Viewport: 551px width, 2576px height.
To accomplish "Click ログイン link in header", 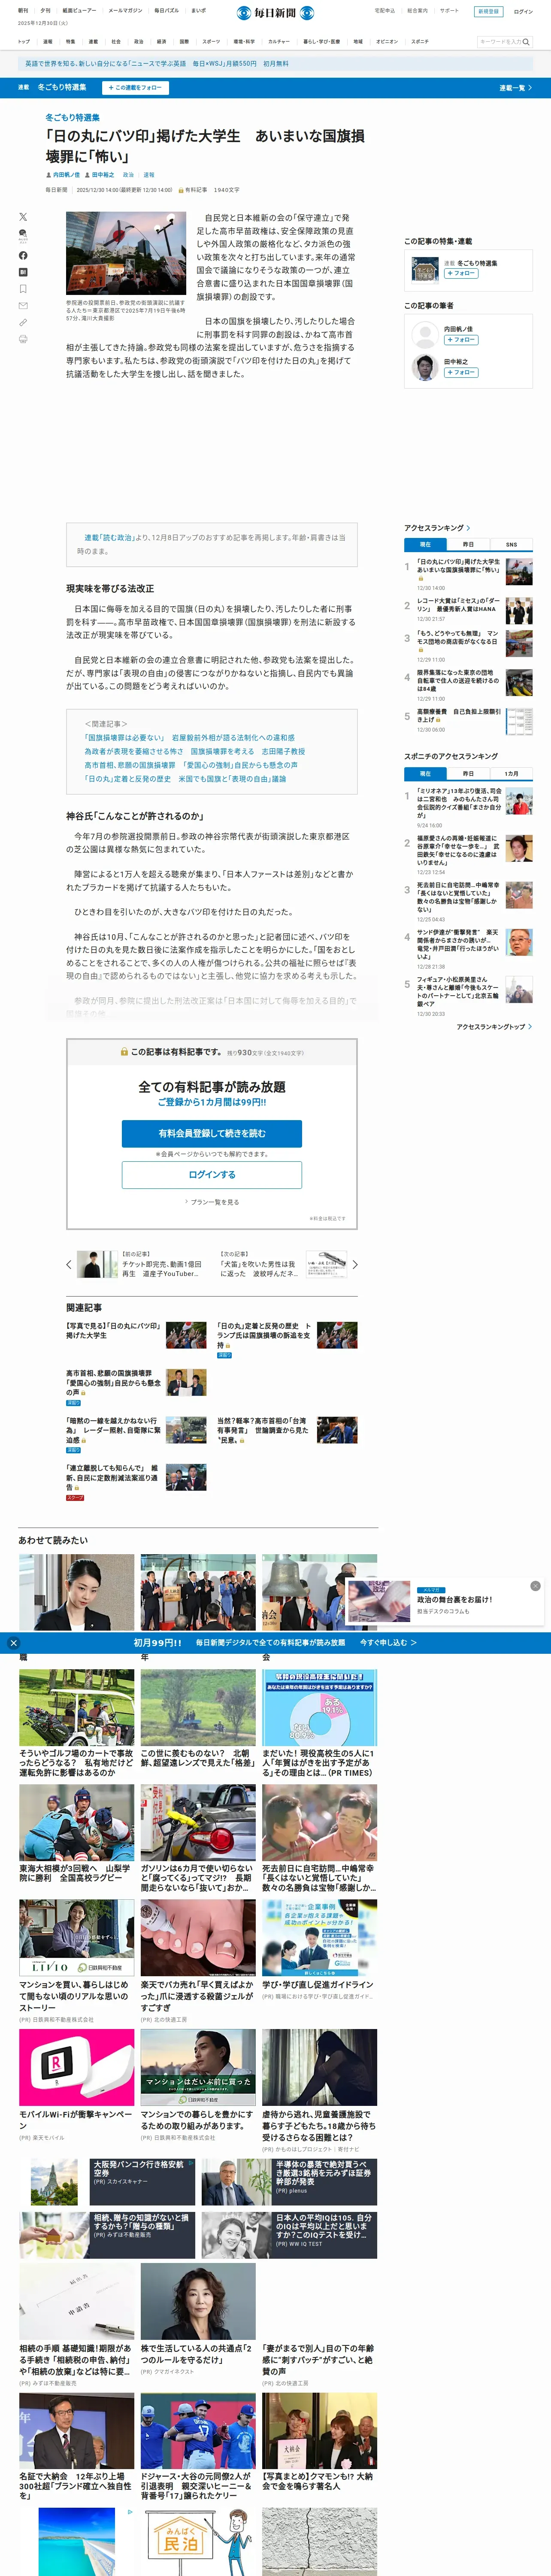I will (523, 12).
